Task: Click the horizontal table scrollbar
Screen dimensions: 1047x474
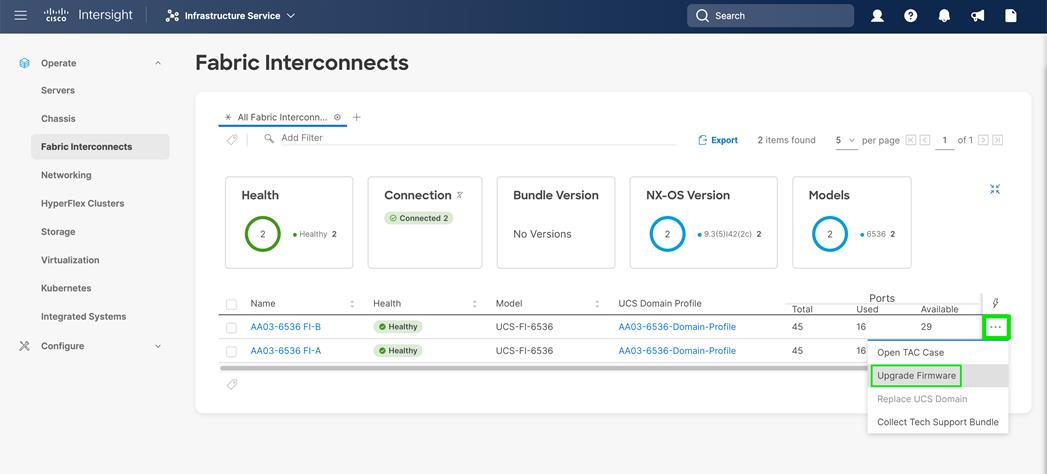Action: pyautogui.click(x=544, y=368)
